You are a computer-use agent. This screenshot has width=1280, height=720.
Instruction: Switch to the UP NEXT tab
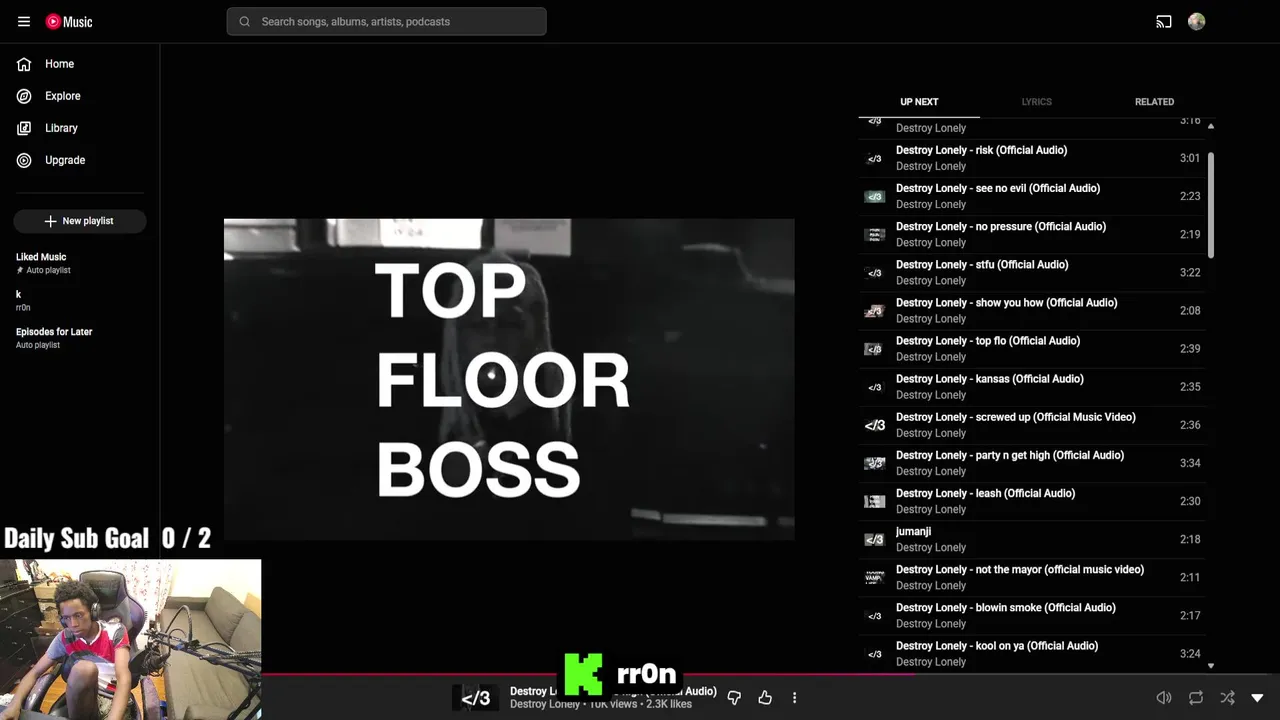coord(919,102)
